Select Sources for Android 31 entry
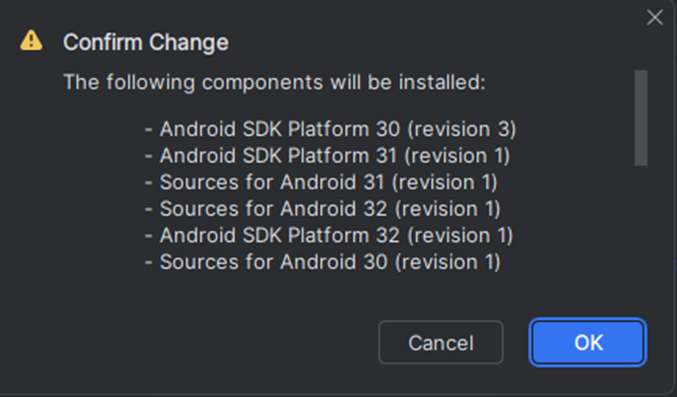 [321, 182]
